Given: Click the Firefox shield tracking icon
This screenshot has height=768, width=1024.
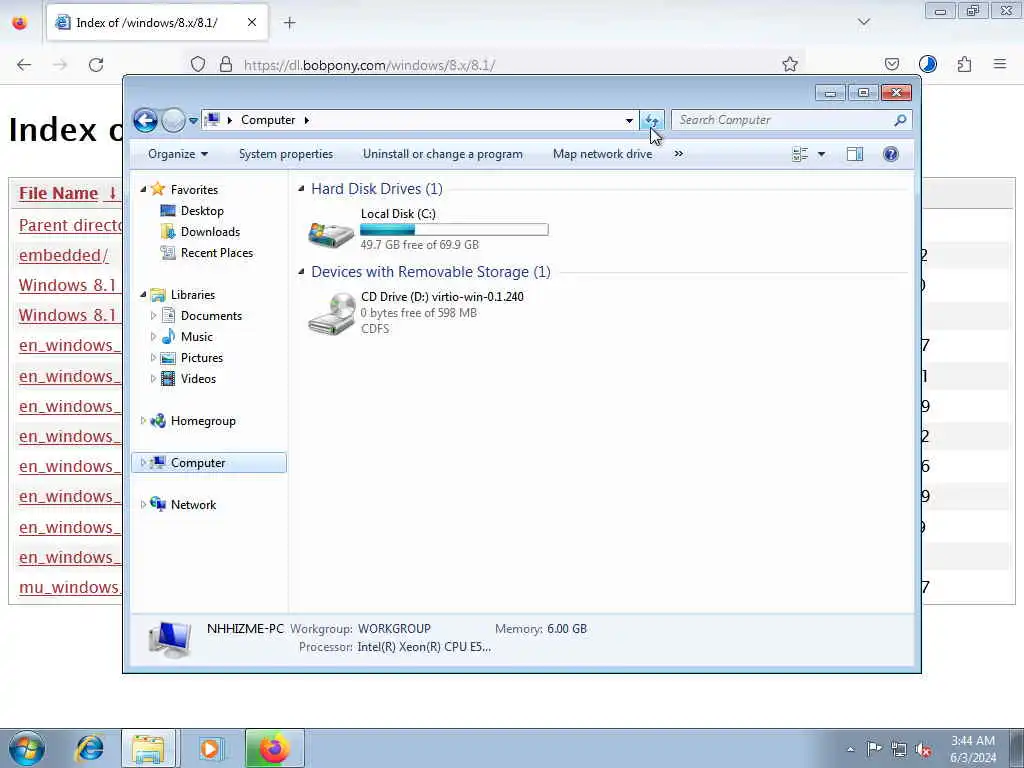Looking at the screenshot, I should click(x=198, y=65).
